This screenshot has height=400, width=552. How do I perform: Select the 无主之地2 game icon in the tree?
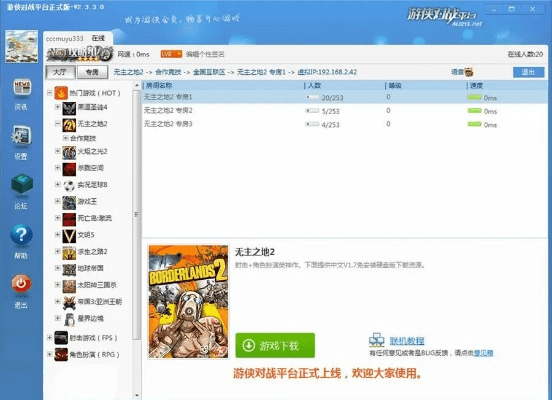tap(69, 125)
